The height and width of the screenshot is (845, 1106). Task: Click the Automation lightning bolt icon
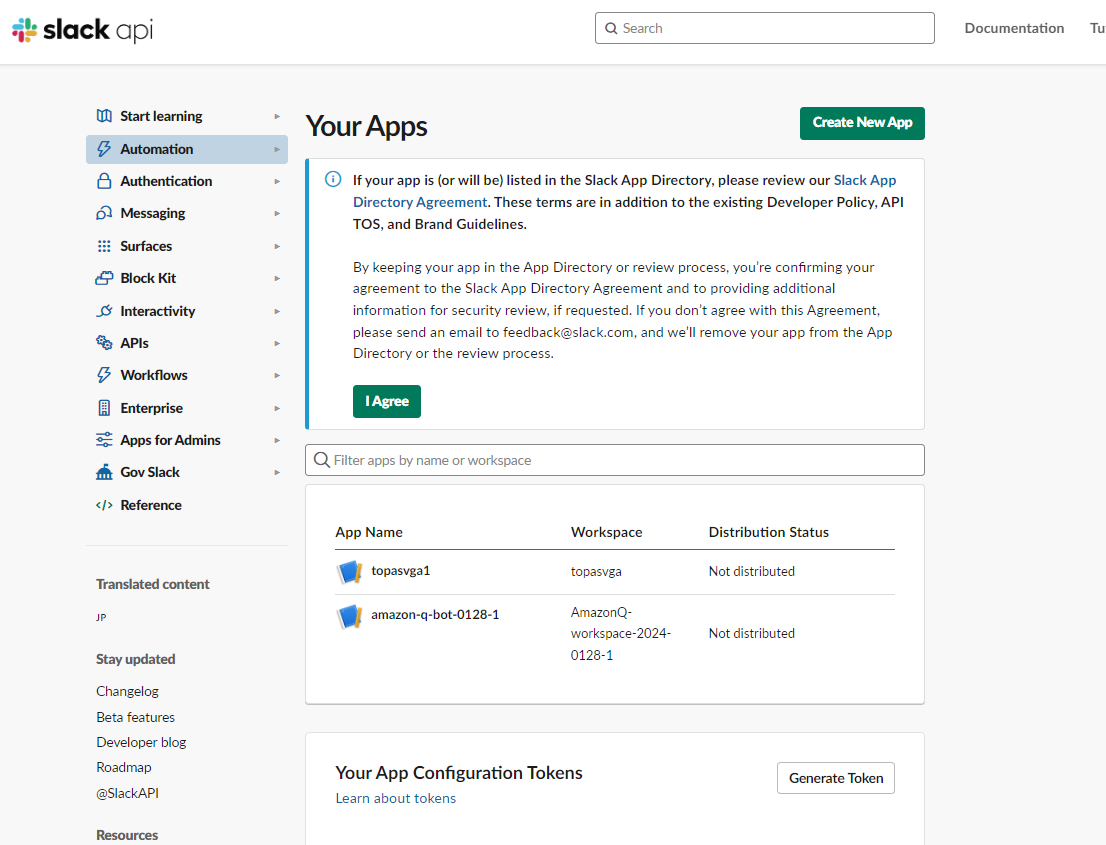pos(104,149)
